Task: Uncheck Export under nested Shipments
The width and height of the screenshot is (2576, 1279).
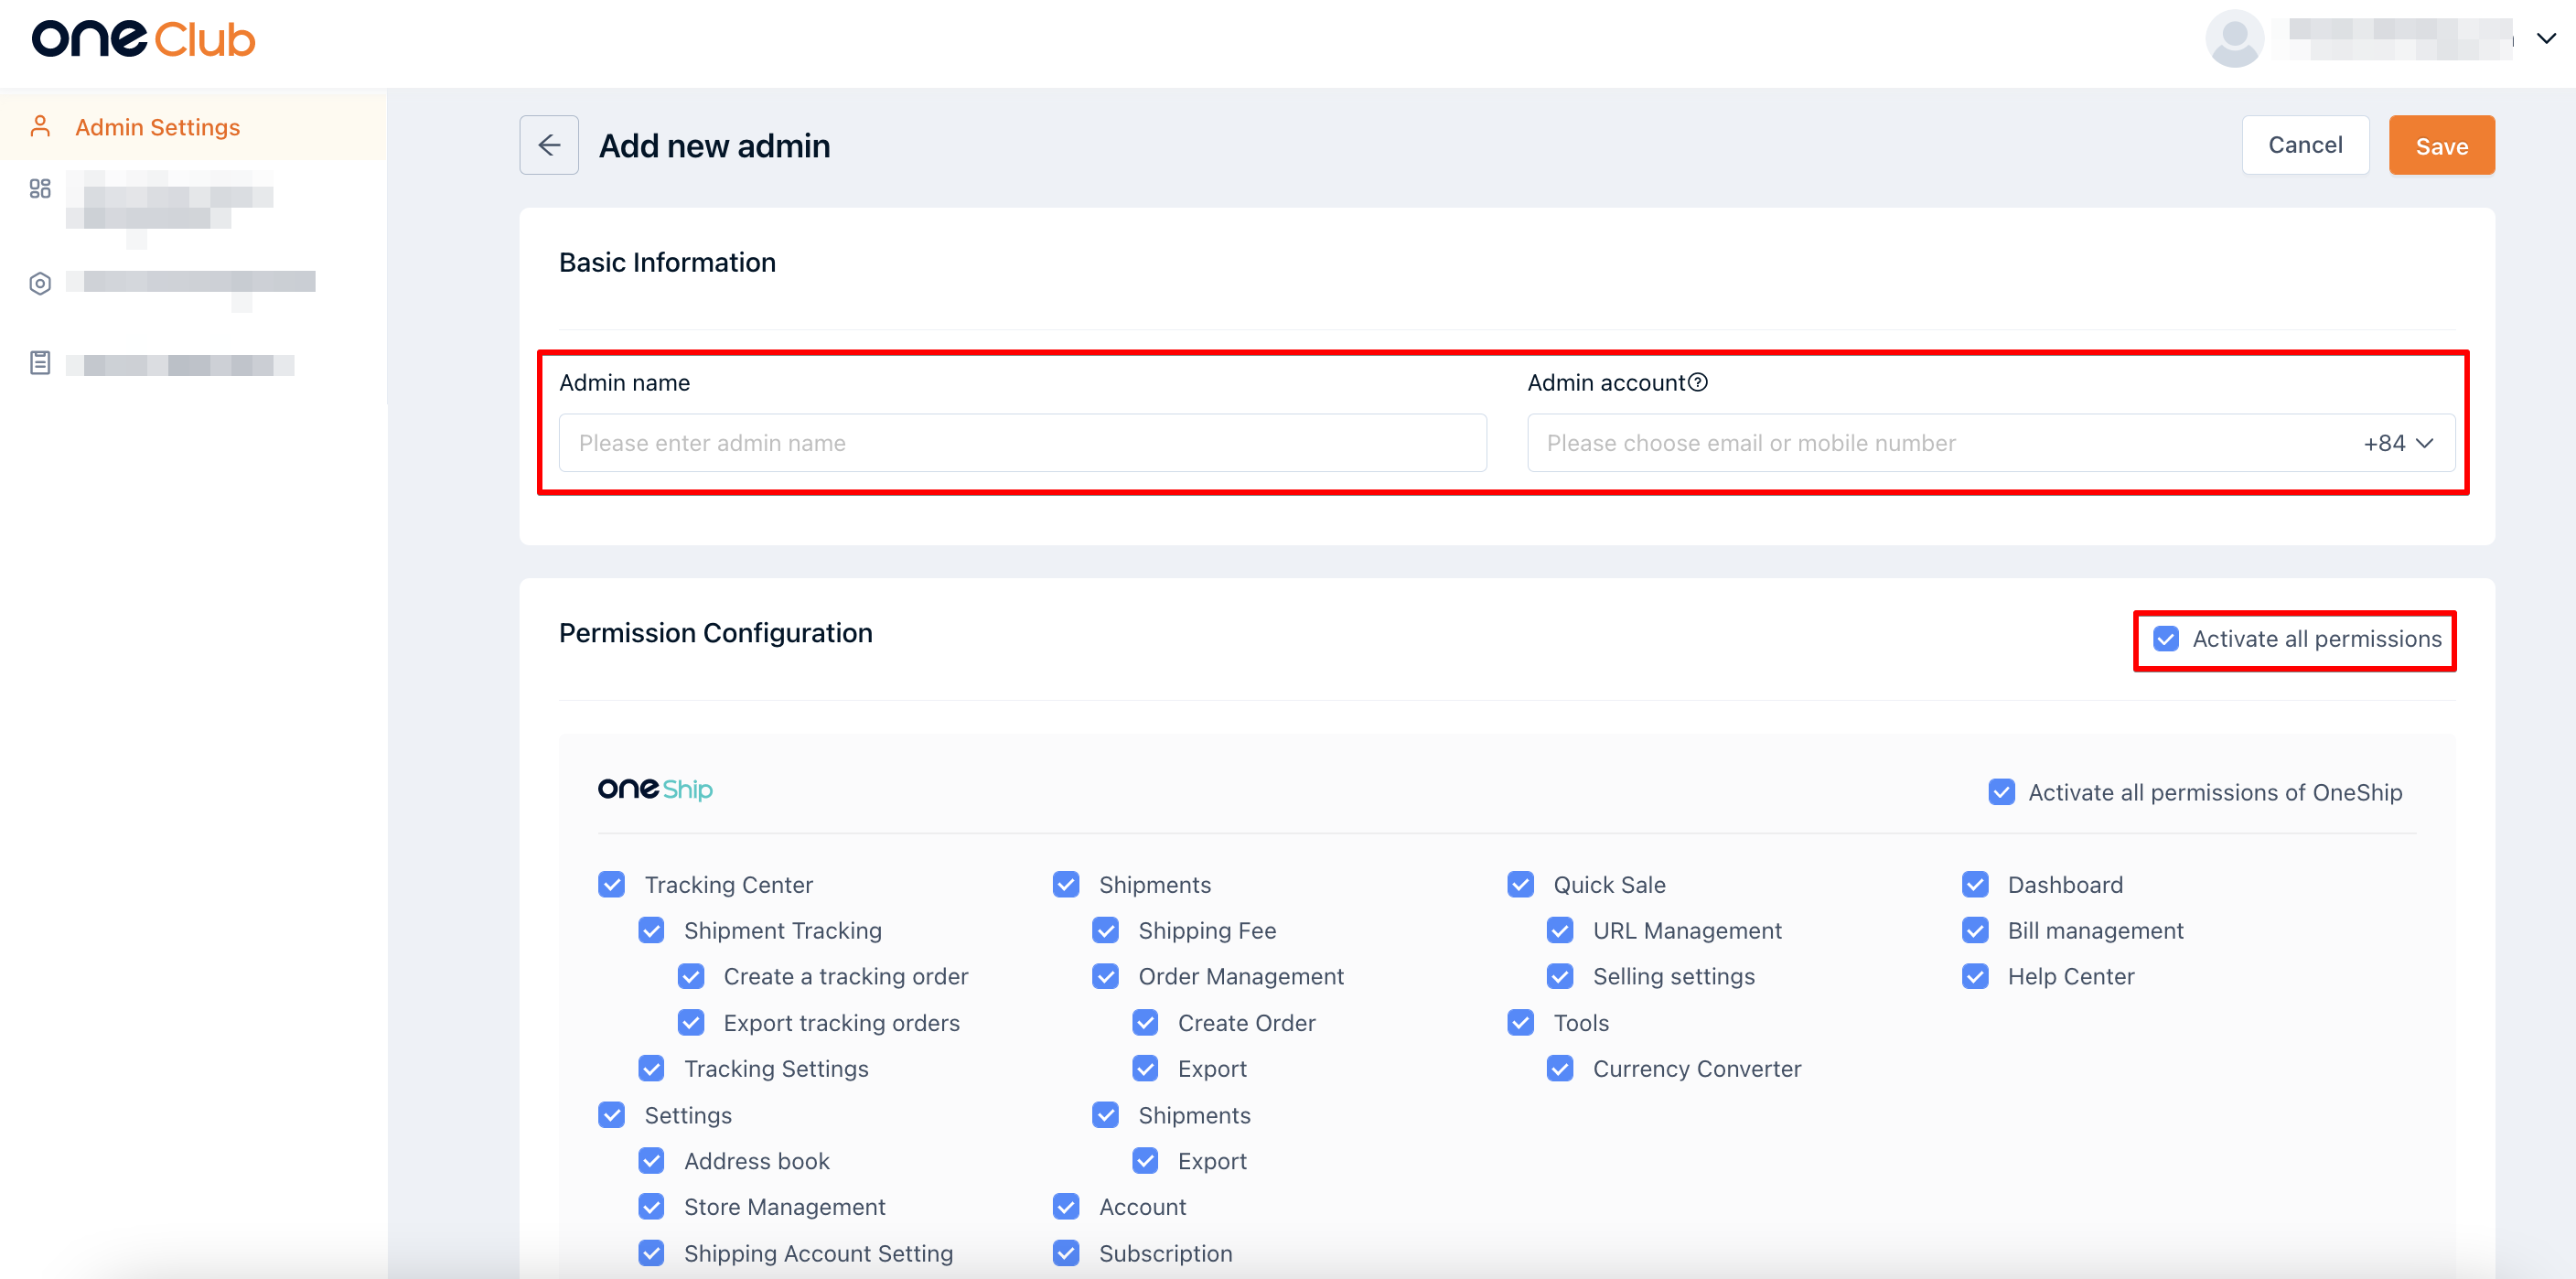Action: pos(1145,1160)
